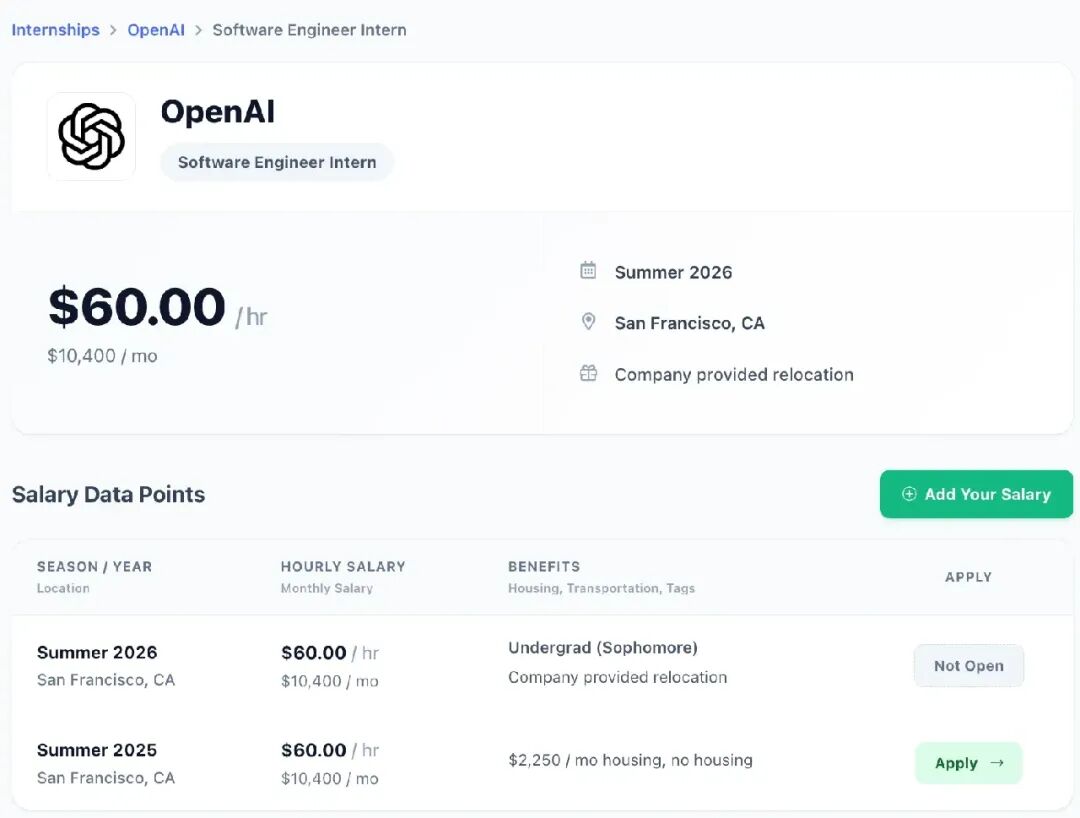Click the arrow icon in Apply button
Viewport: 1080px width, 818px height.
(x=997, y=763)
